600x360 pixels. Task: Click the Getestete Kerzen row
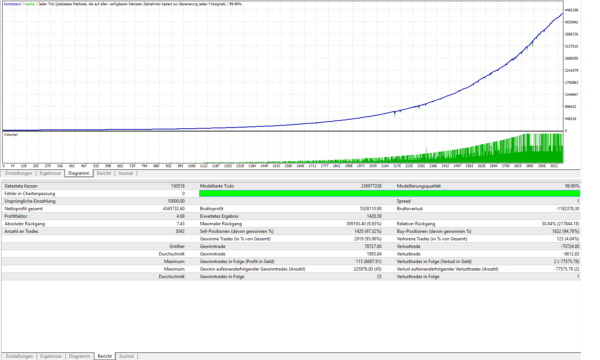point(95,186)
